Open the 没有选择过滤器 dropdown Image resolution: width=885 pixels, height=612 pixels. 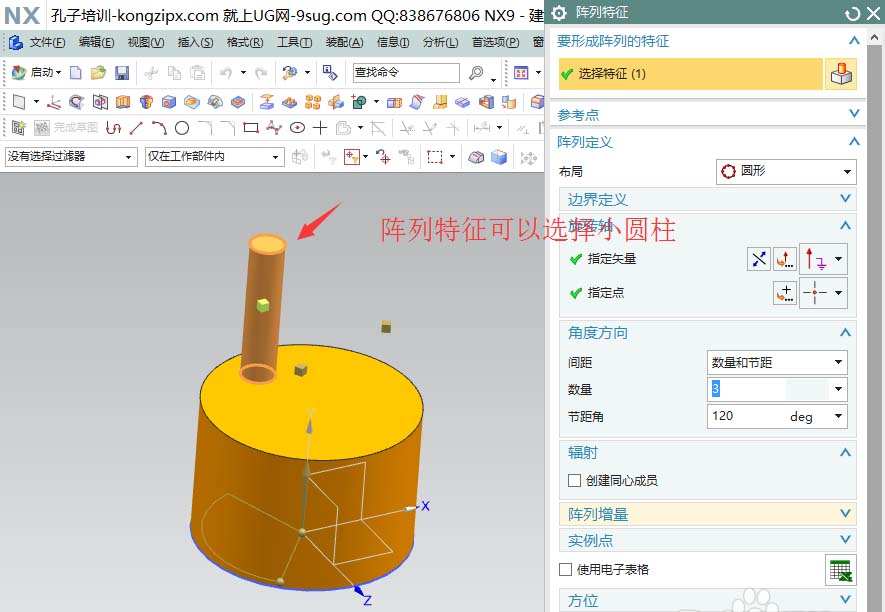pos(71,156)
